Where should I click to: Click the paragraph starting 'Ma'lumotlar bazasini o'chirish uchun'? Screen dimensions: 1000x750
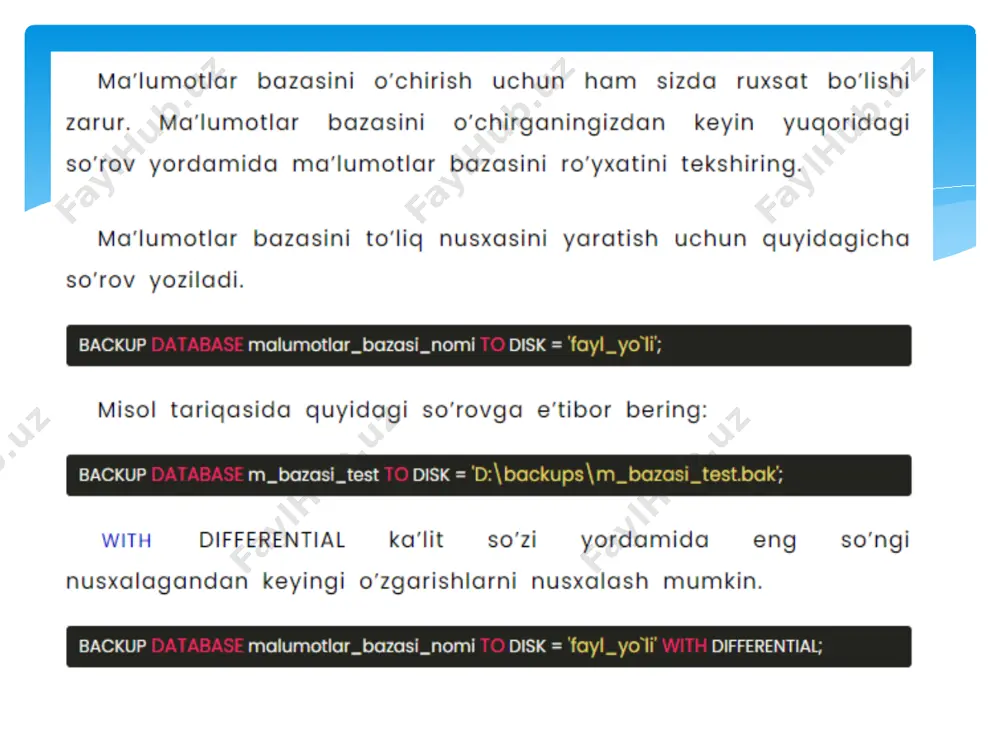tap(488, 122)
